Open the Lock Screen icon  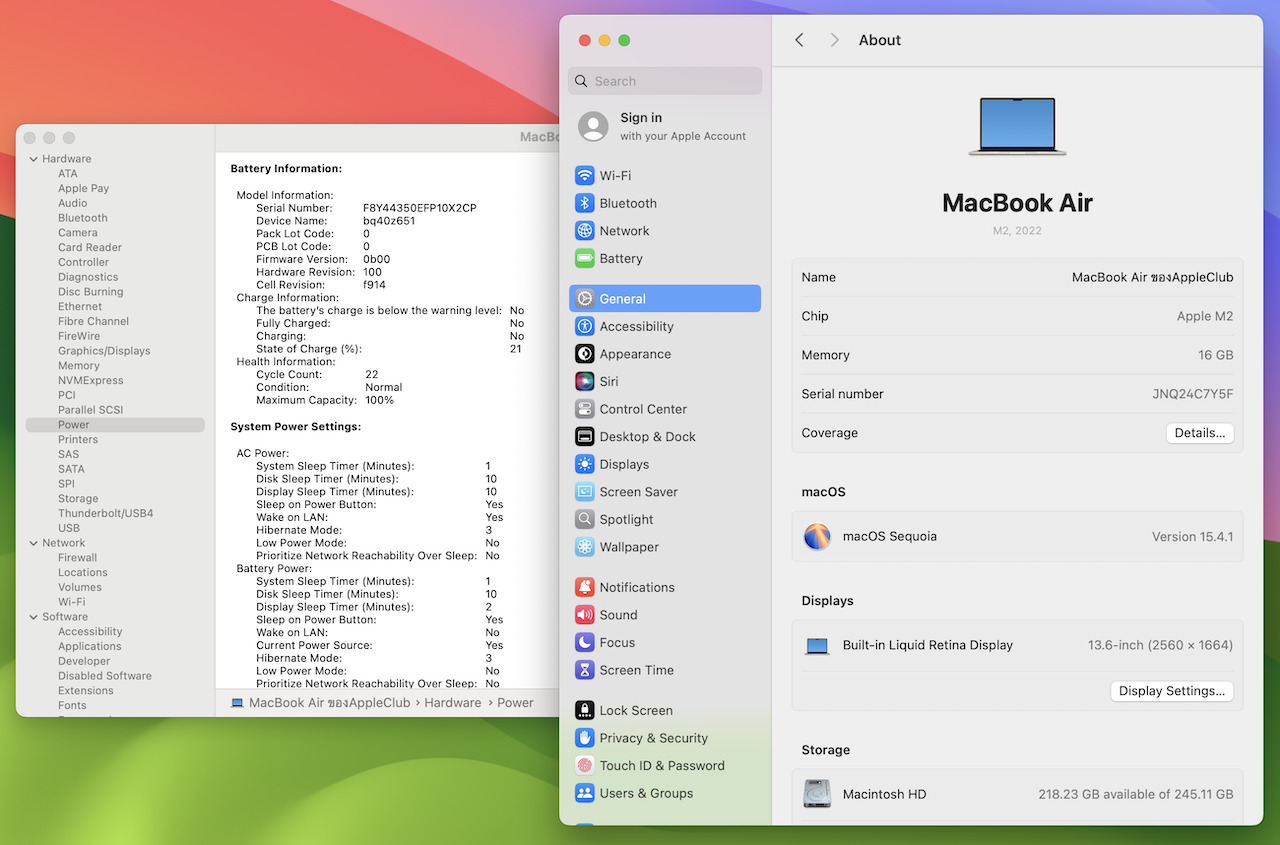click(x=585, y=710)
